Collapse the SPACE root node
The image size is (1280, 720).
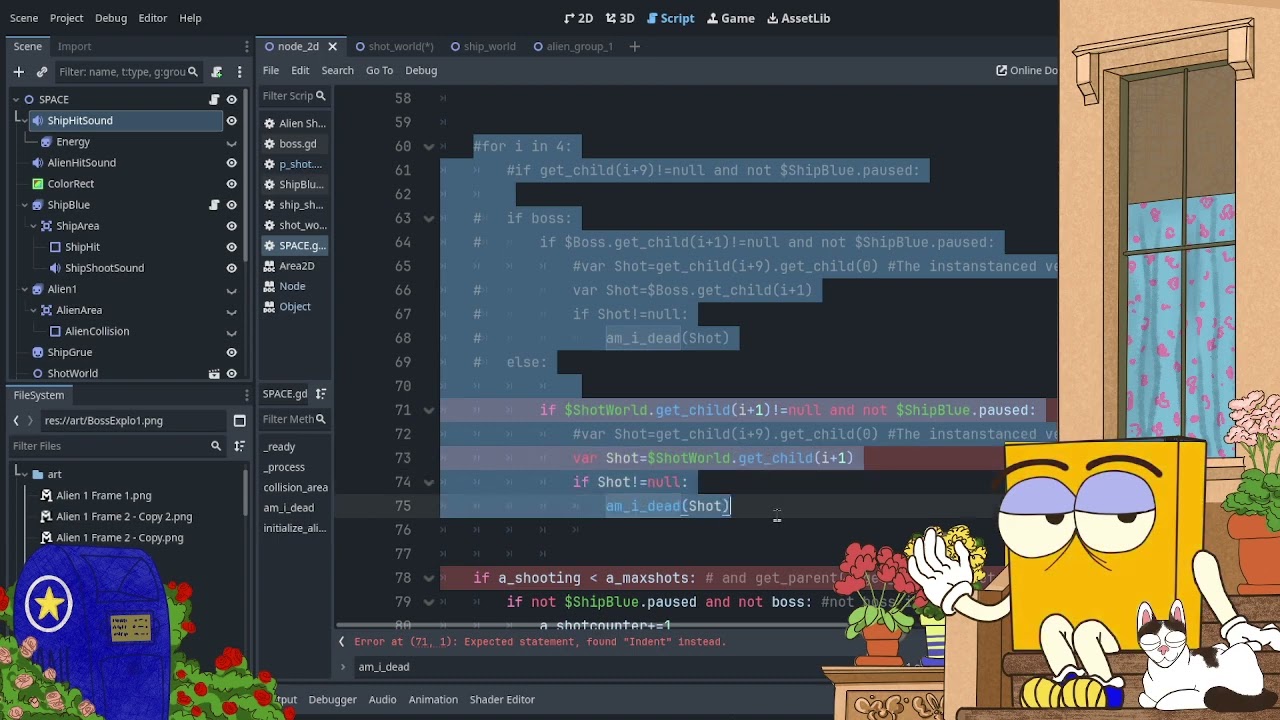point(16,100)
